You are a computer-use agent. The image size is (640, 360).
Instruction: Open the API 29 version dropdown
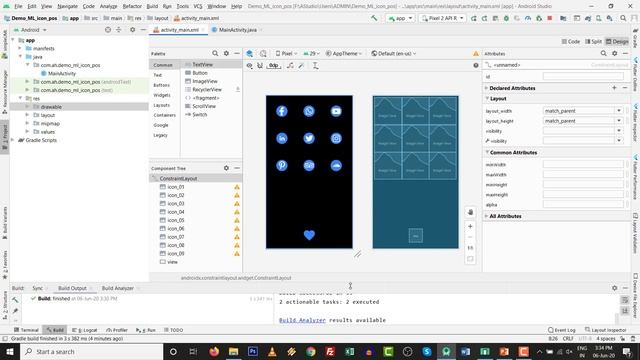click(311, 53)
